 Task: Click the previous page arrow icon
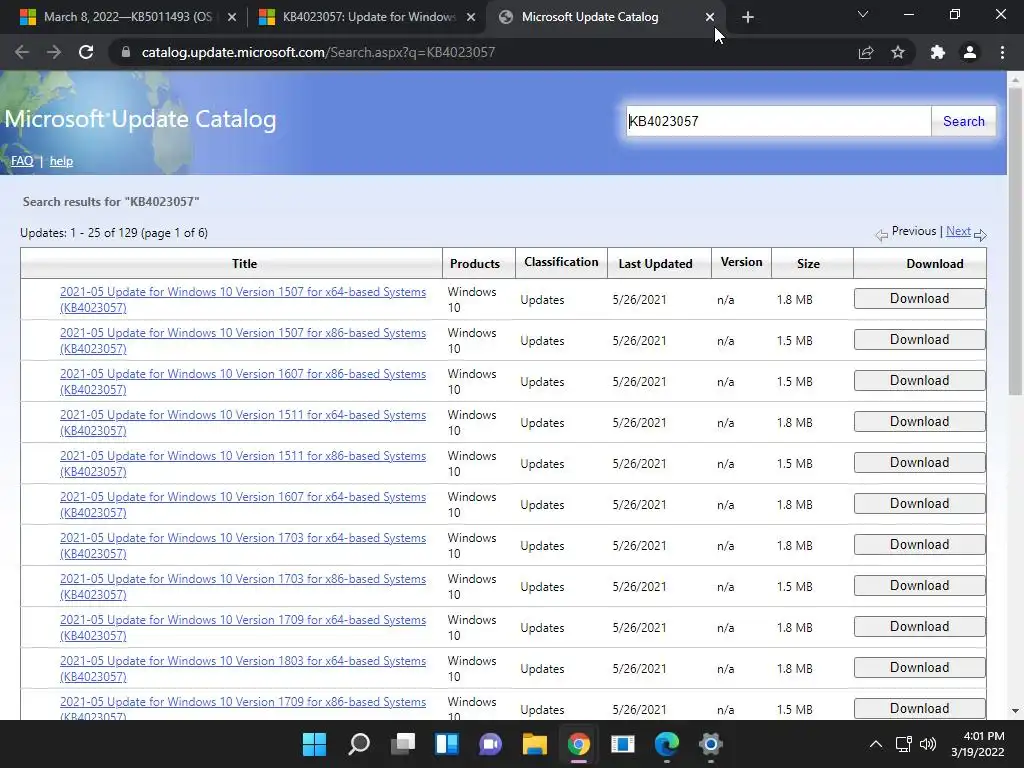pyautogui.click(x=882, y=234)
